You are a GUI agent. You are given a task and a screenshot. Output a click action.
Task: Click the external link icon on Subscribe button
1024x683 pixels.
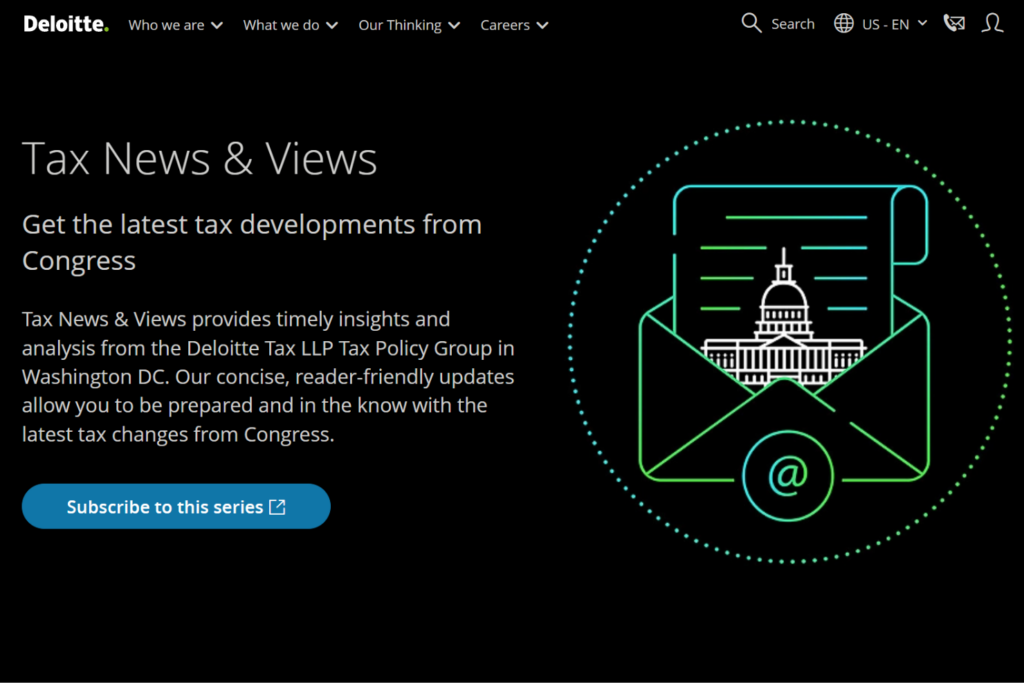tap(278, 507)
